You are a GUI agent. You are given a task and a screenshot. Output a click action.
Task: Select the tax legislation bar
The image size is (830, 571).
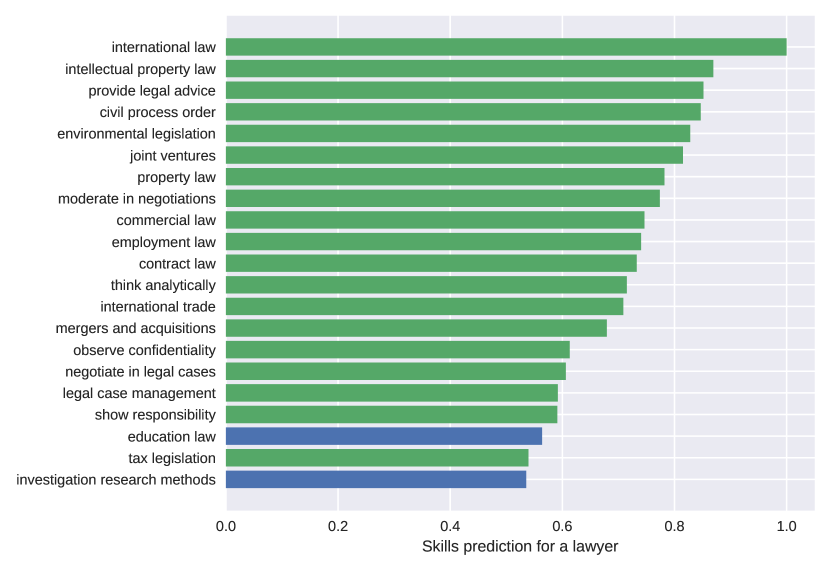(x=377, y=458)
